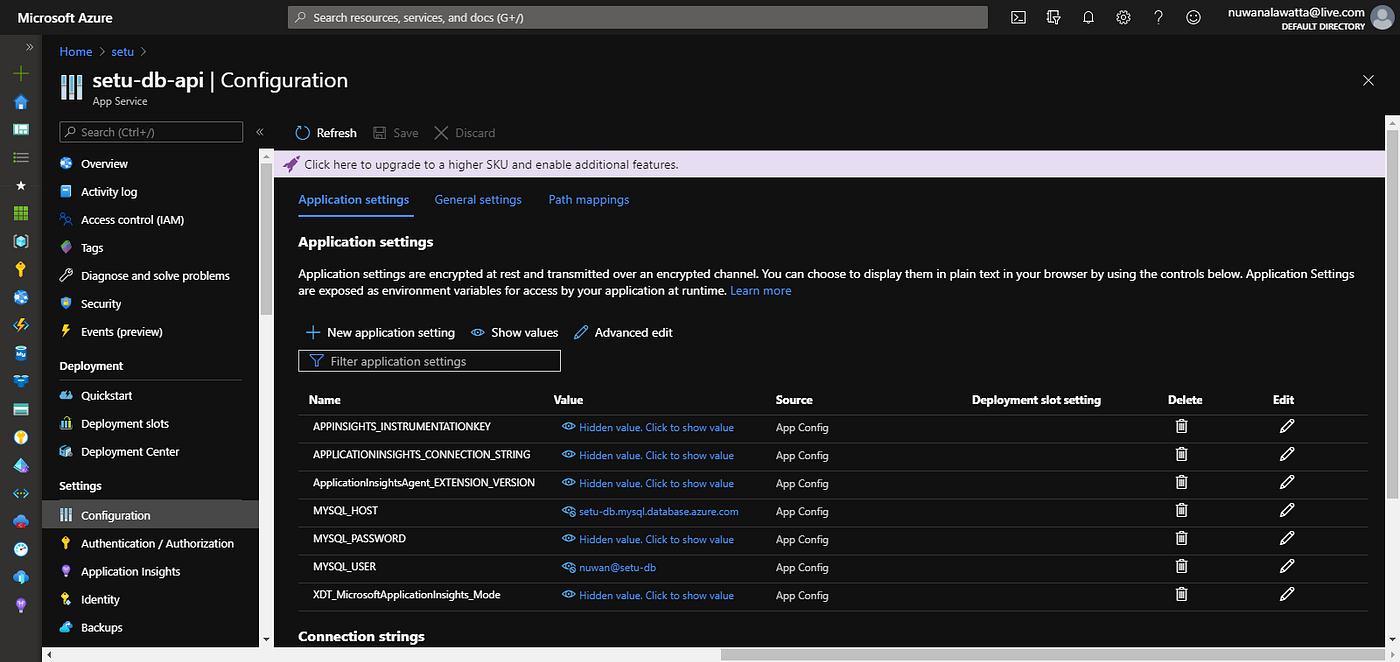Edit APPINSIGHTS_INSTRUMENTATIONKEY setting
This screenshot has height=662, width=1400.
[x=1287, y=427]
